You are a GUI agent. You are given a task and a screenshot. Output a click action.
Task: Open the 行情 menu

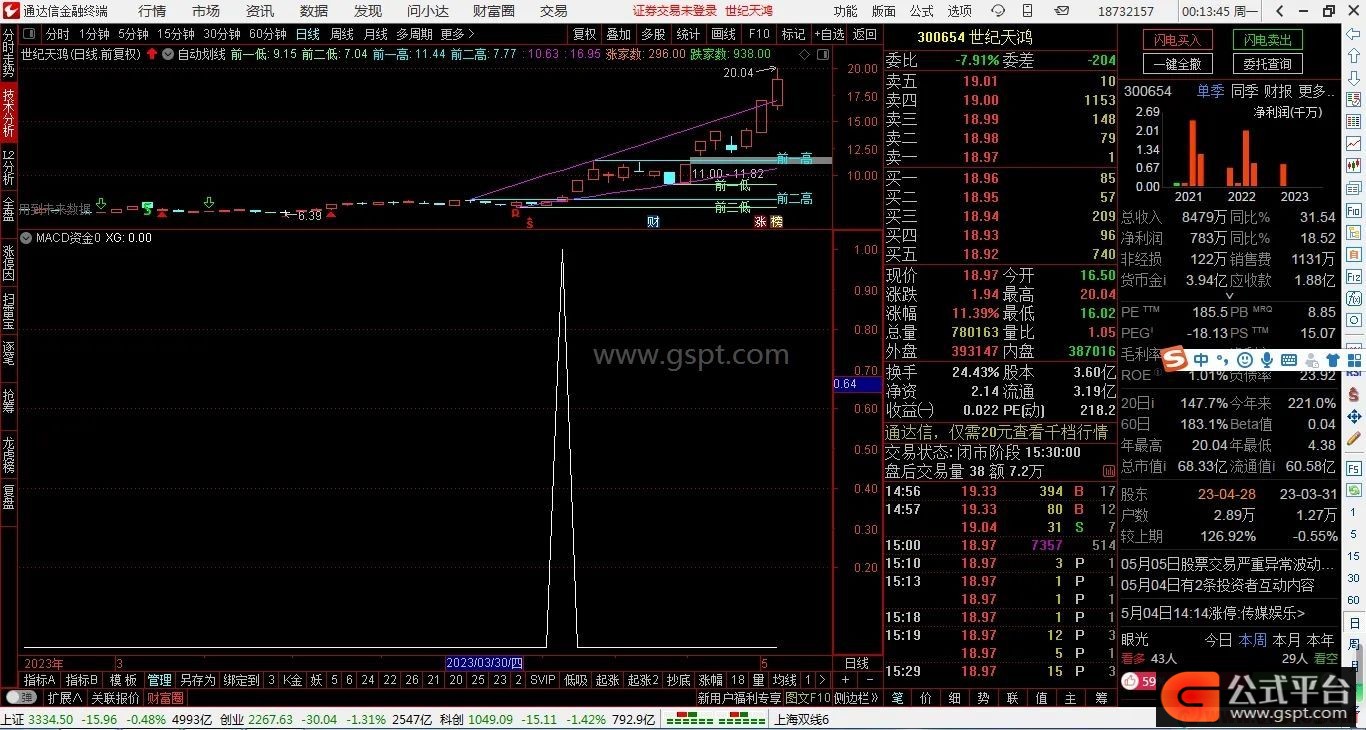[x=152, y=11]
